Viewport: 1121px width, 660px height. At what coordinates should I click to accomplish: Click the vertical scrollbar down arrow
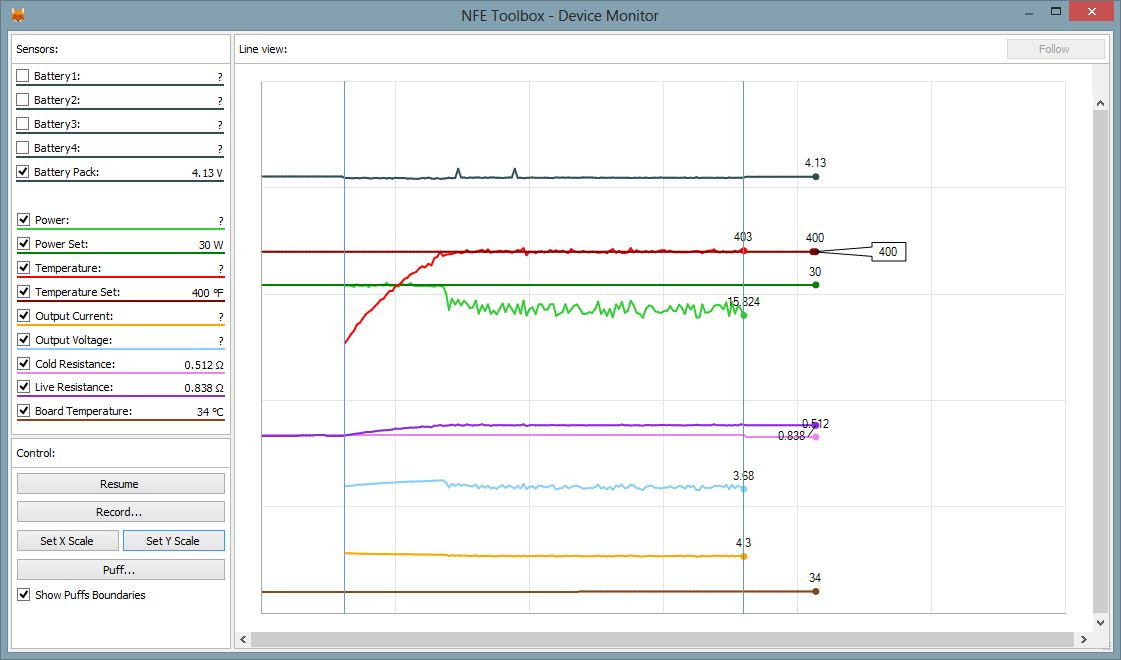pos(1100,622)
